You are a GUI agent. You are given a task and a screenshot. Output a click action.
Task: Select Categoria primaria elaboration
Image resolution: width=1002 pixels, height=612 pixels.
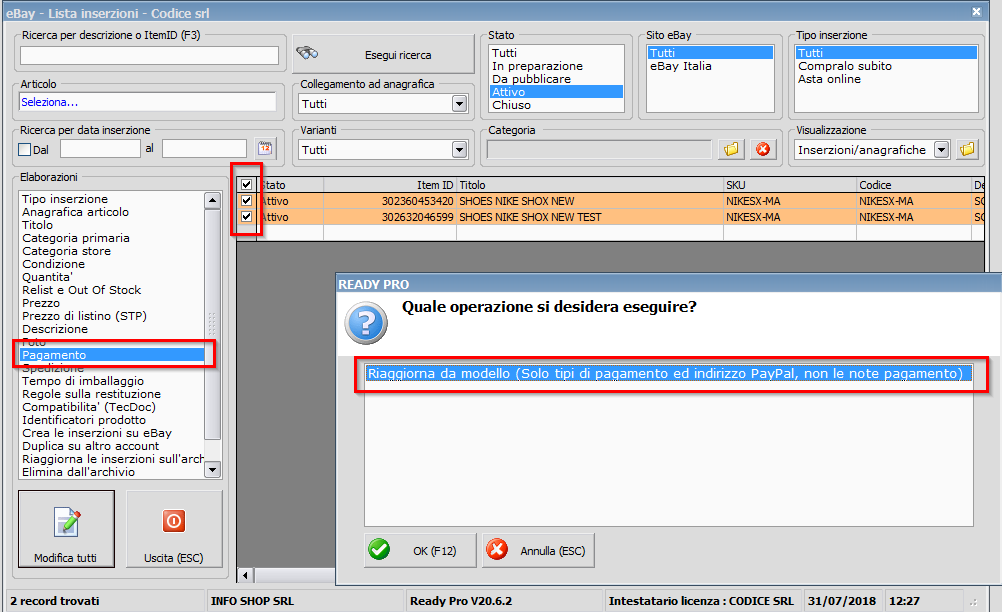tap(112, 238)
